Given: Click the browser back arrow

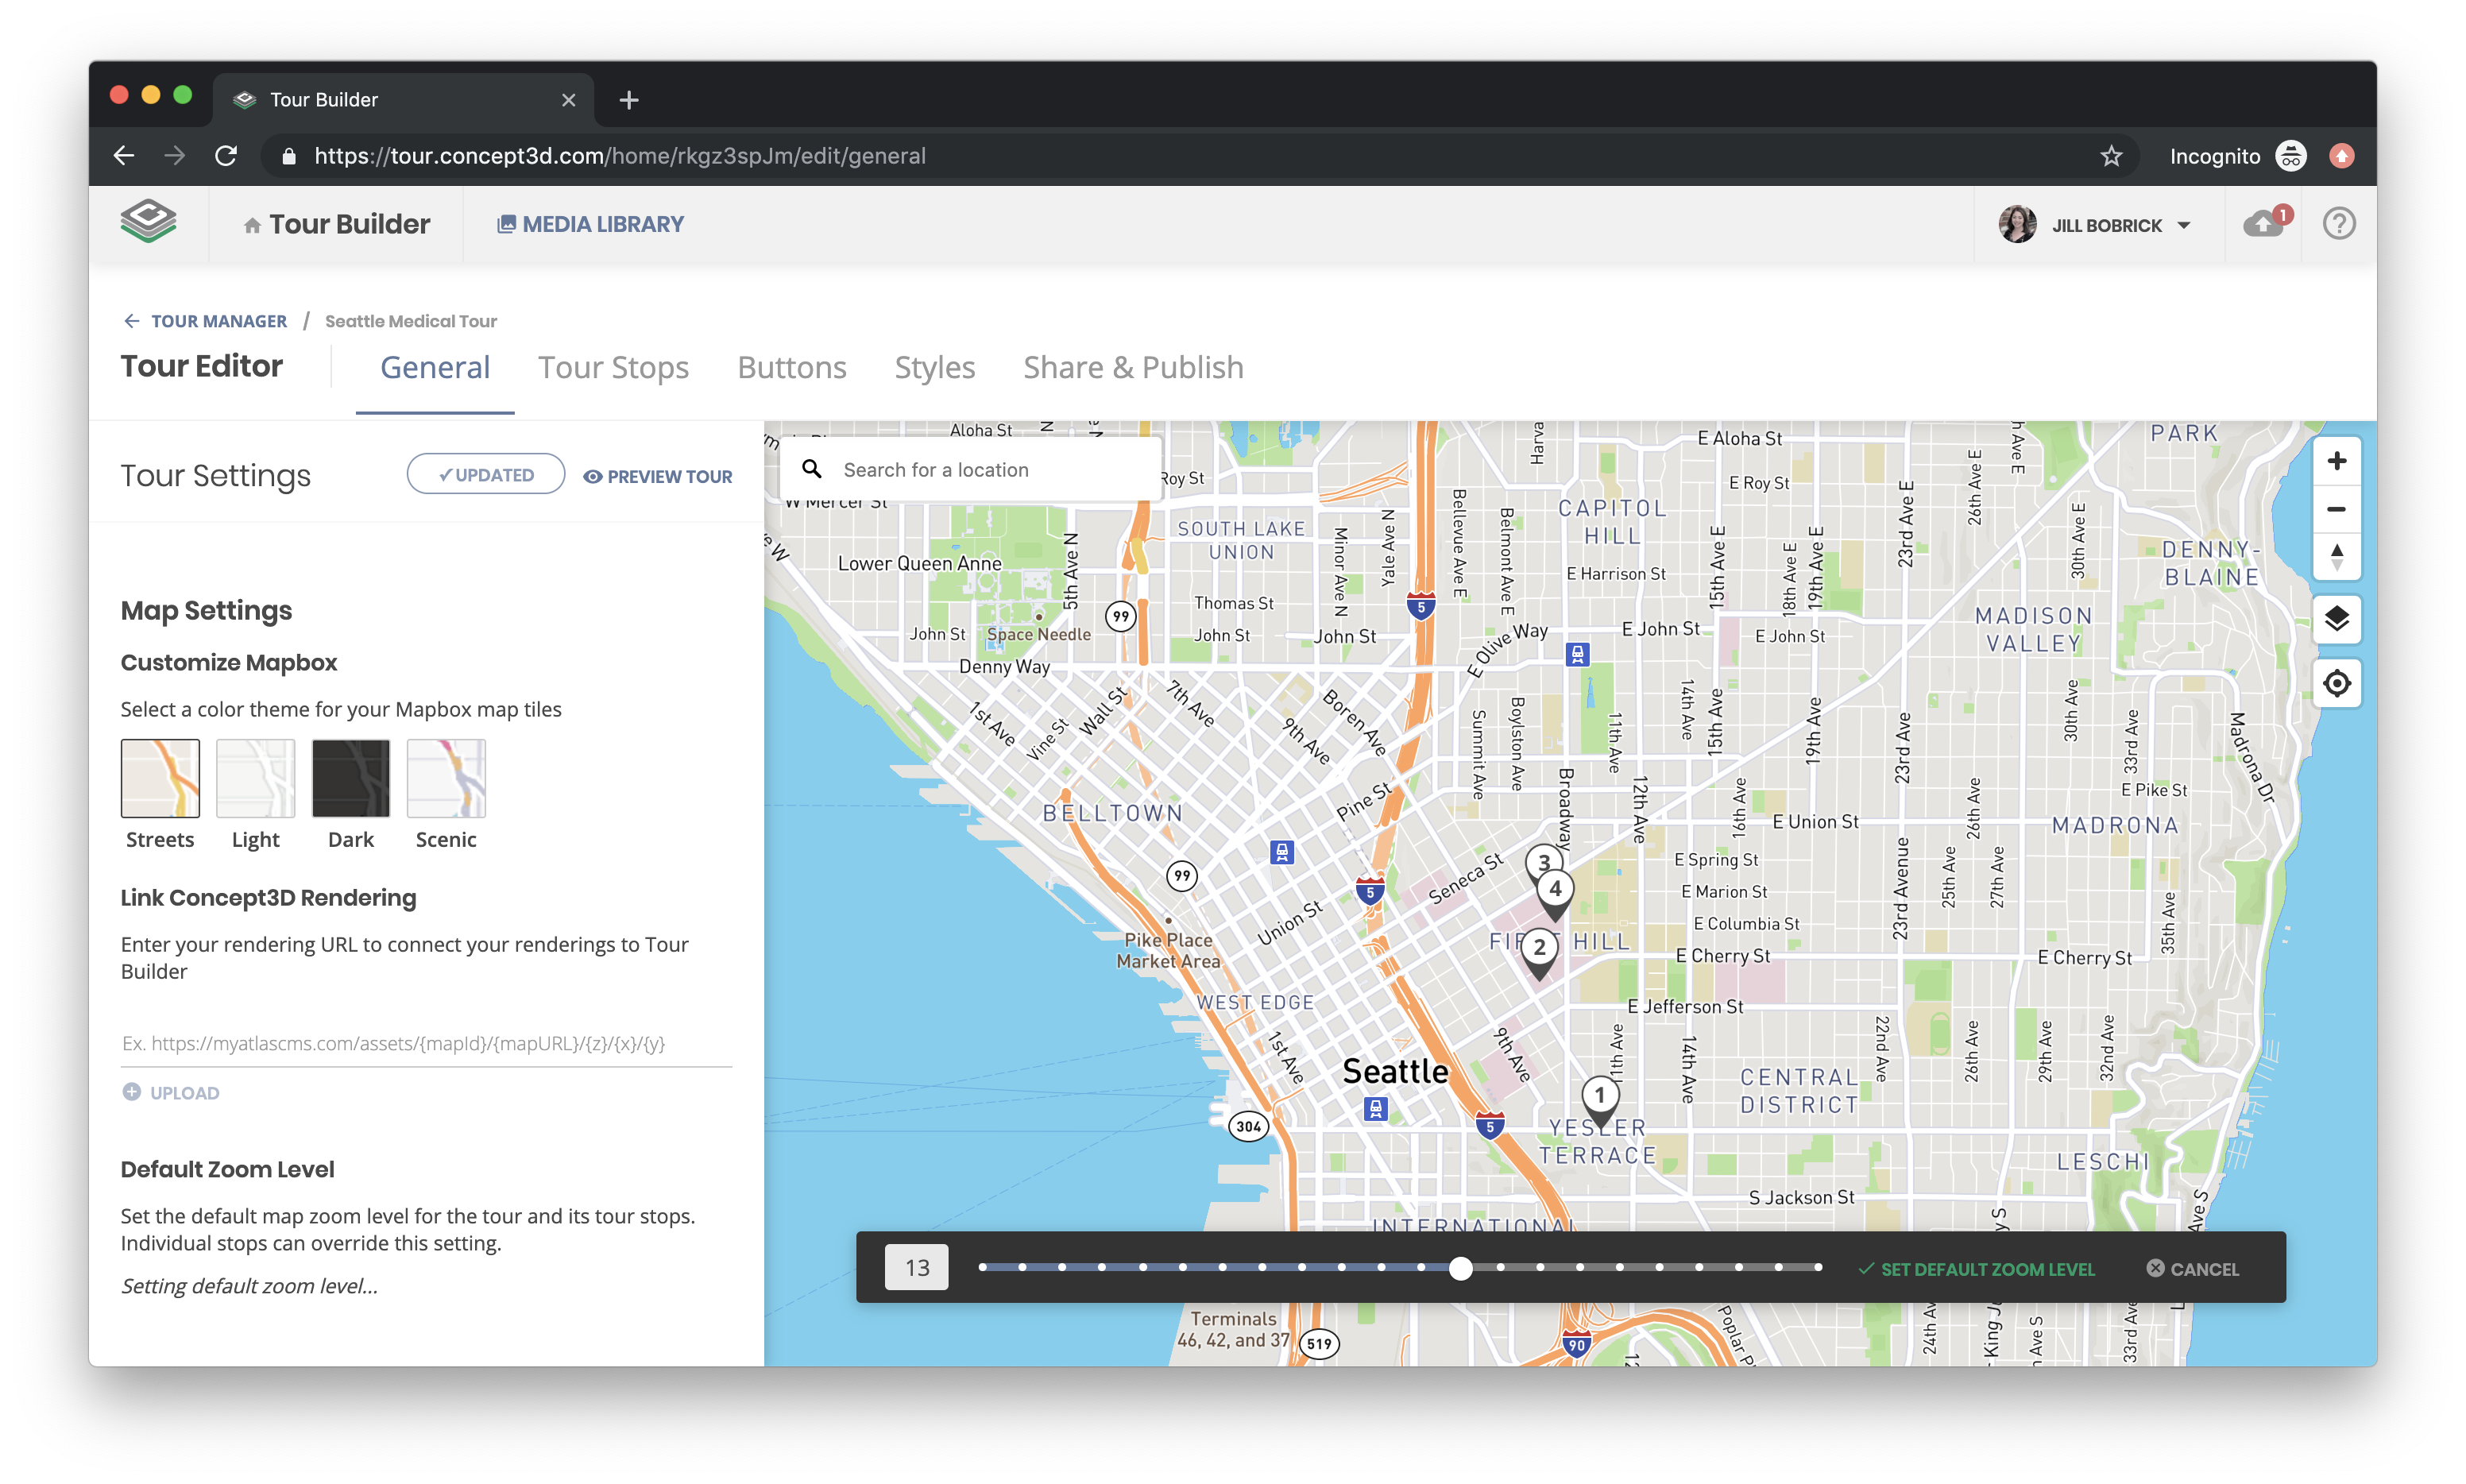Looking at the screenshot, I should point(124,156).
